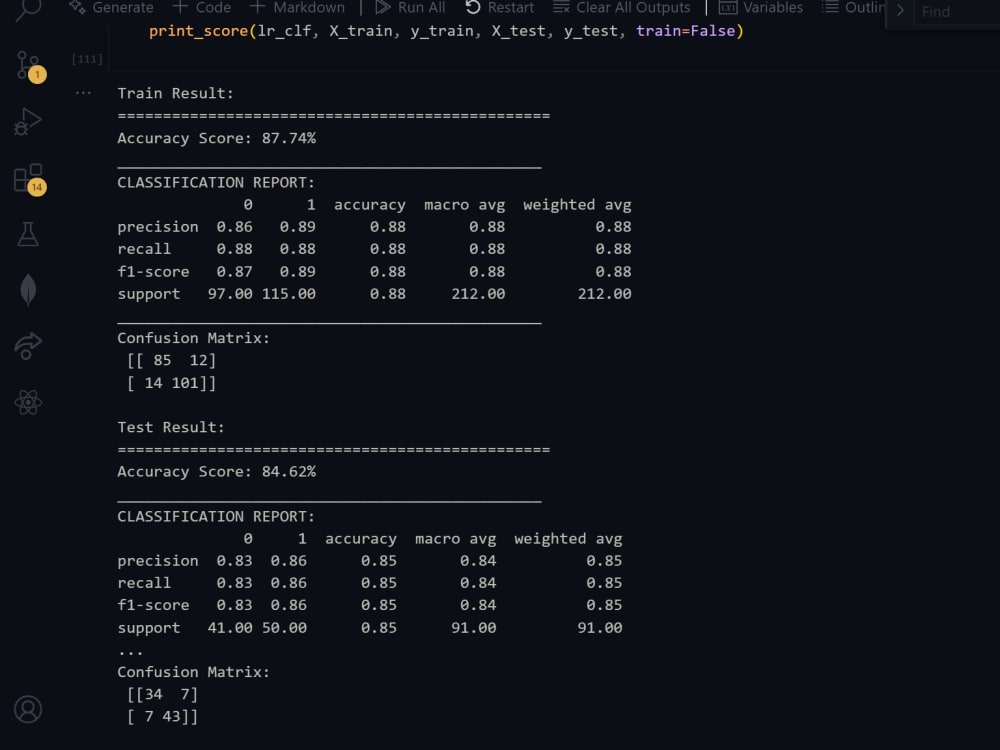Screen dimensions: 1000x750
Task: Click test support value 41.00
Action: [230, 628]
